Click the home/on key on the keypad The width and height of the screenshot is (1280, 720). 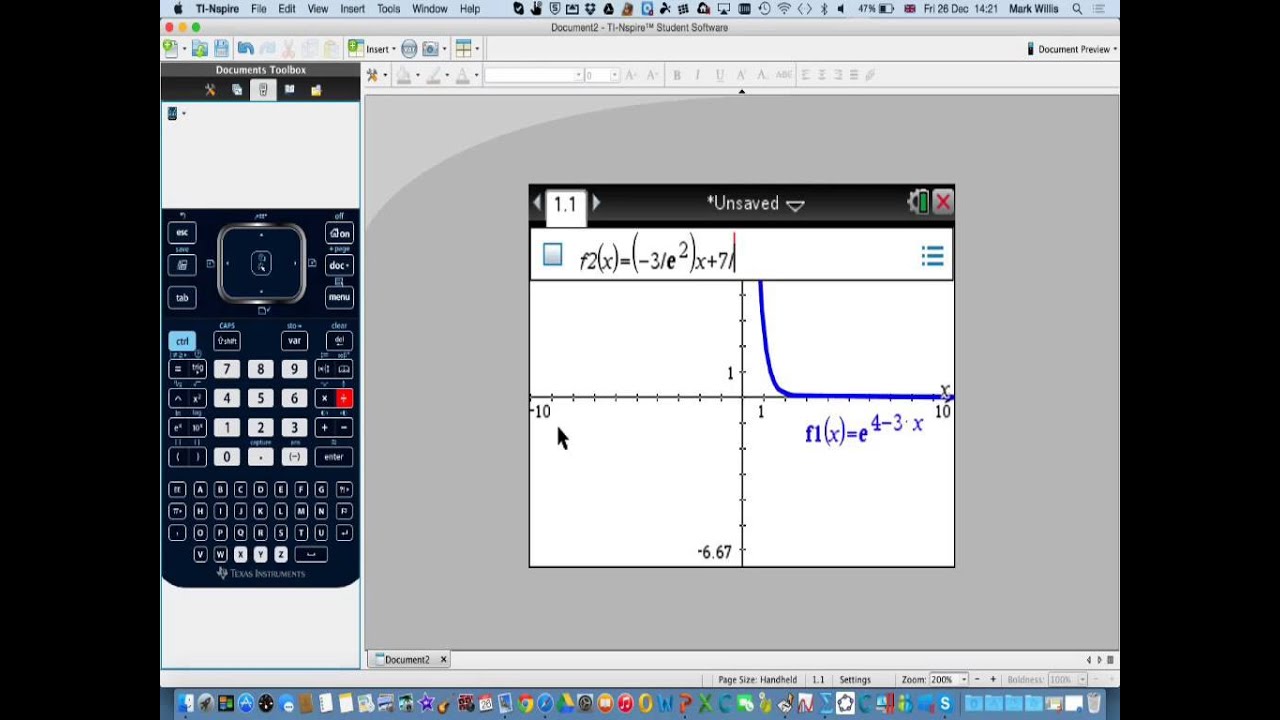339,233
